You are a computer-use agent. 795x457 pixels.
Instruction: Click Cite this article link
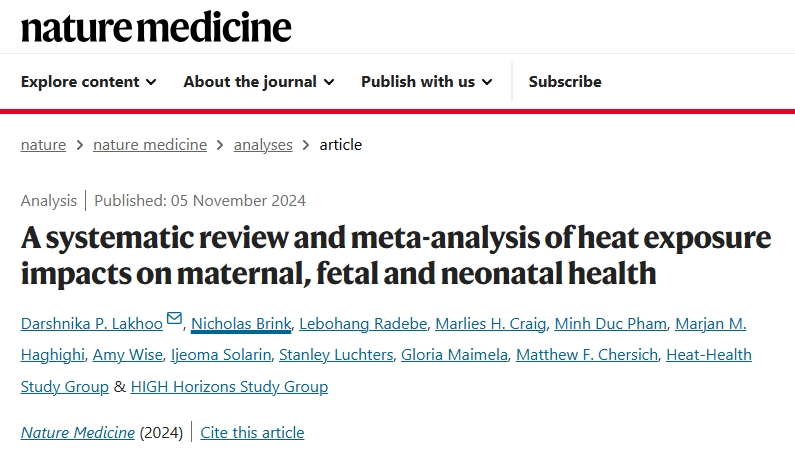pos(252,433)
